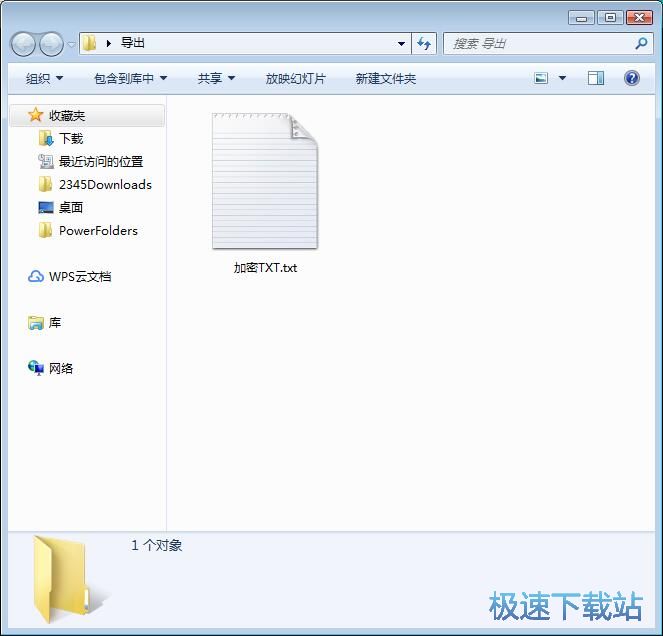Maximize the 导出 window
The image size is (663, 636).
tap(610, 18)
